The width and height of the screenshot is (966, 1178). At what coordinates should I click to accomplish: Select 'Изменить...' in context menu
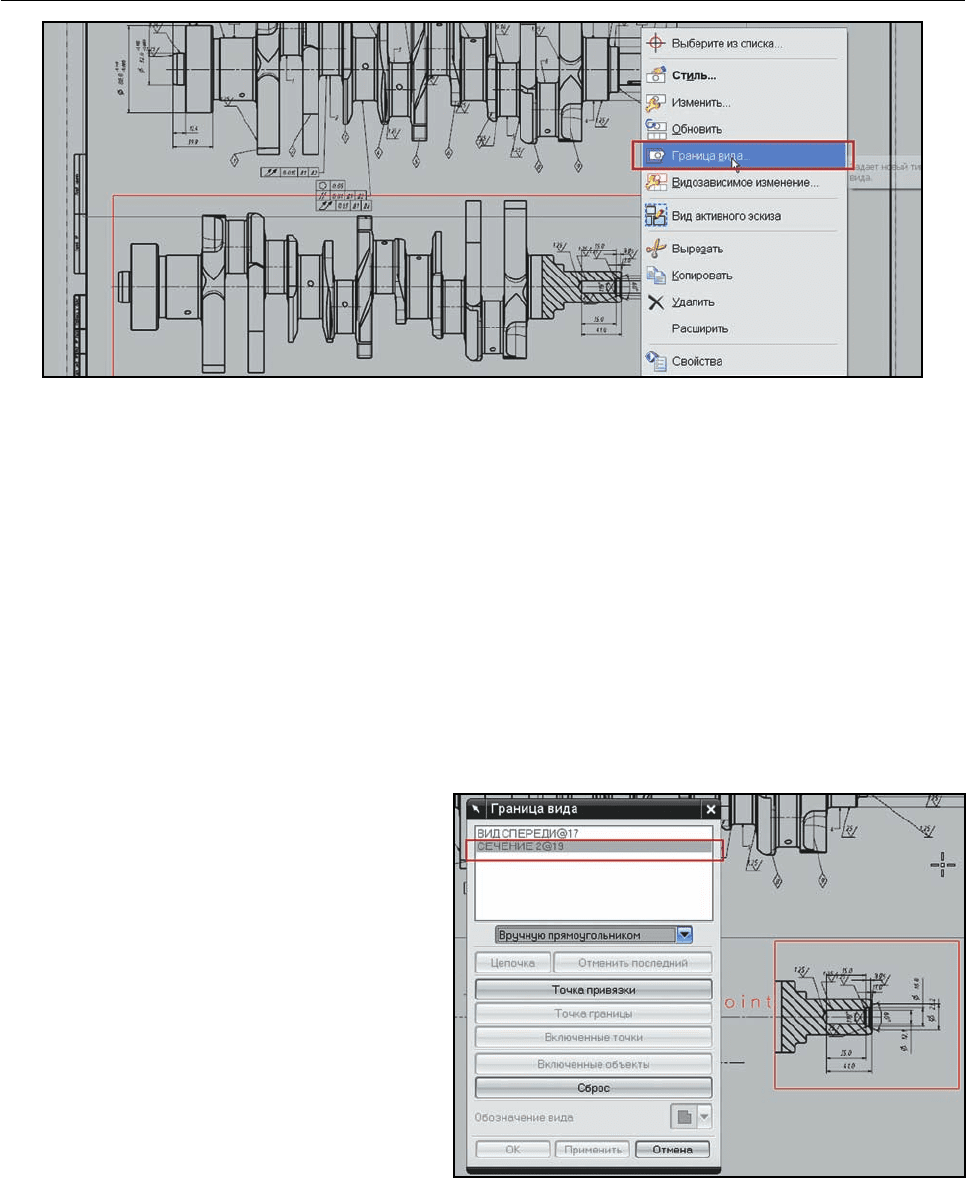tap(744, 102)
